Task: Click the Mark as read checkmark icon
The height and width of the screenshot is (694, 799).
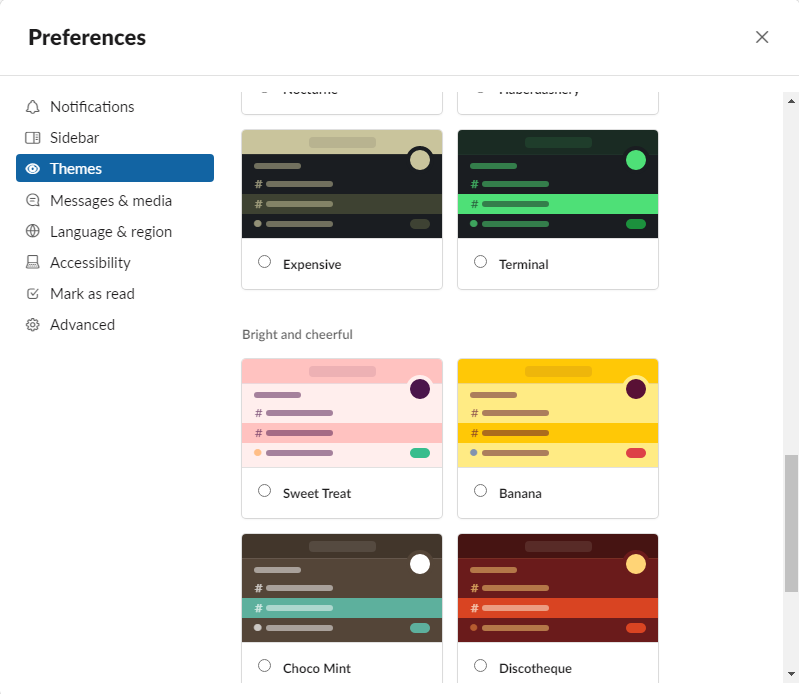Action: click(x=33, y=294)
